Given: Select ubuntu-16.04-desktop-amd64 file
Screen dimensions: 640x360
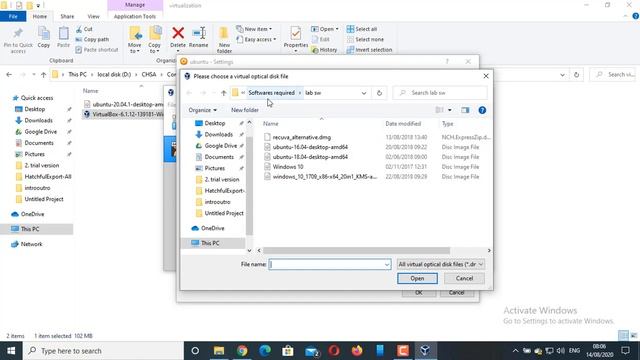Looking at the screenshot, I should coord(310,147).
